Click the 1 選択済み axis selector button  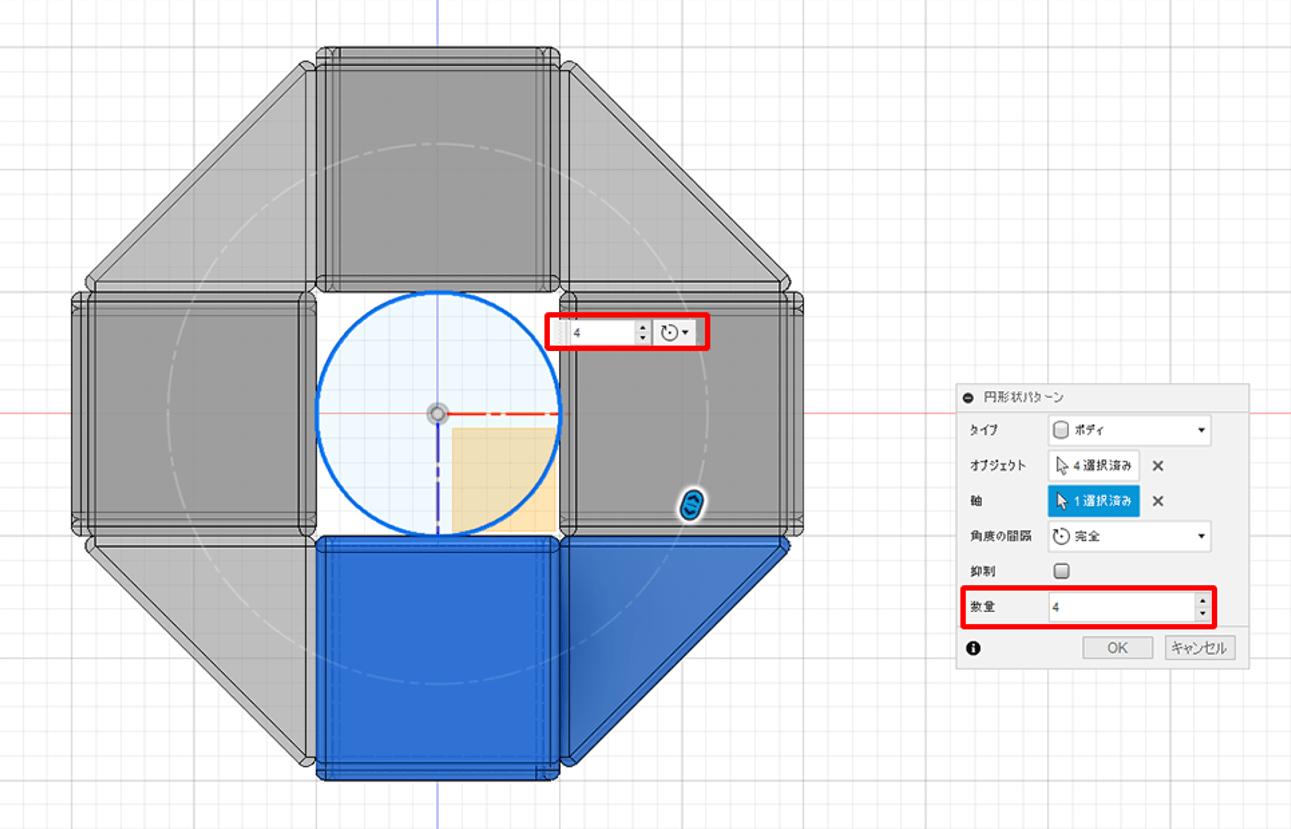(x=1093, y=501)
